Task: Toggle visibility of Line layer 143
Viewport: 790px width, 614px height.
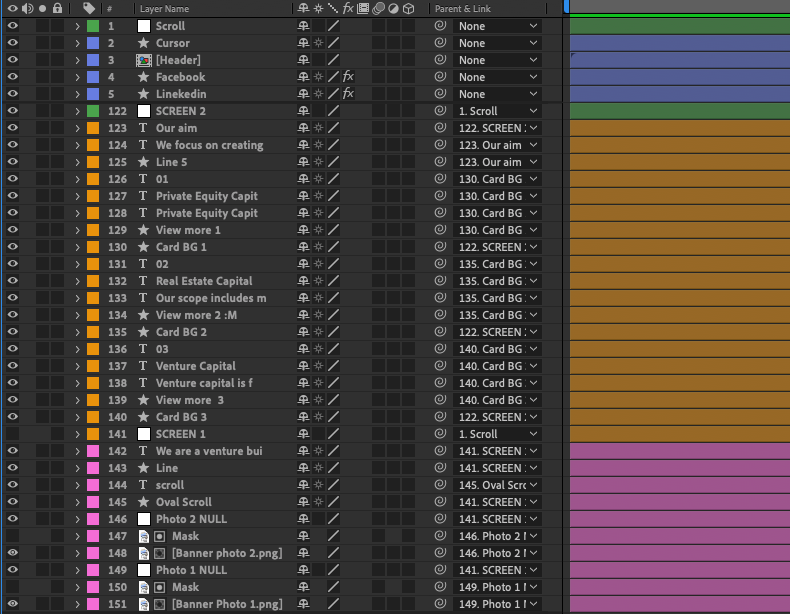Action: (x=12, y=468)
